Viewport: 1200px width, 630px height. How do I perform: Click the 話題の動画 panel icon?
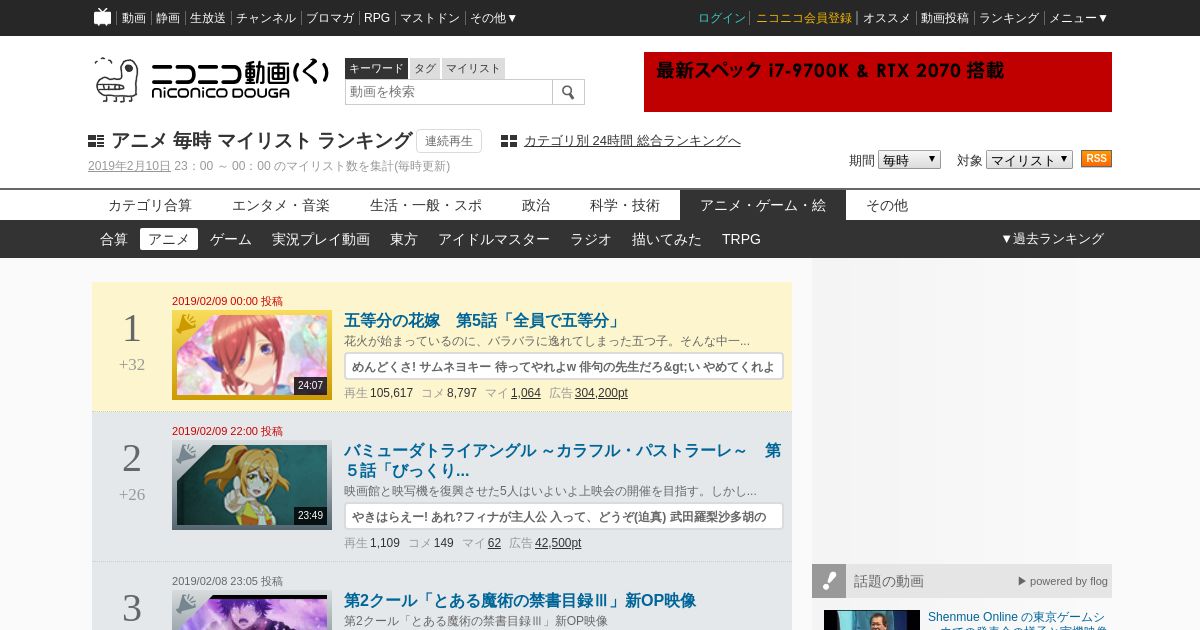pyautogui.click(x=829, y=581)
